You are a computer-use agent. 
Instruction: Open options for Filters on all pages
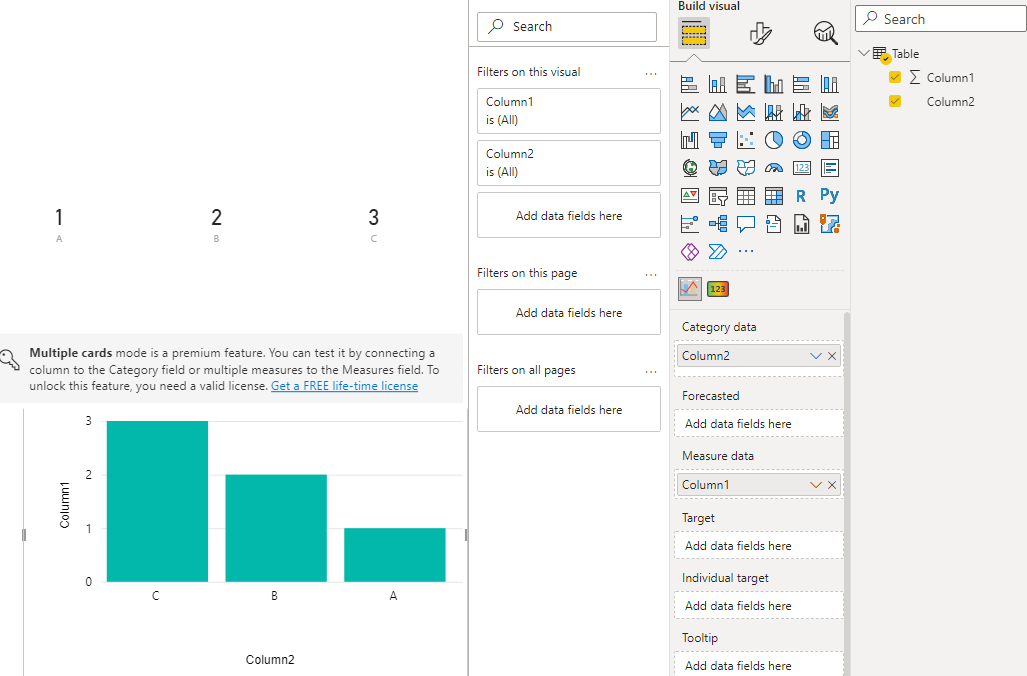(650, 371)
